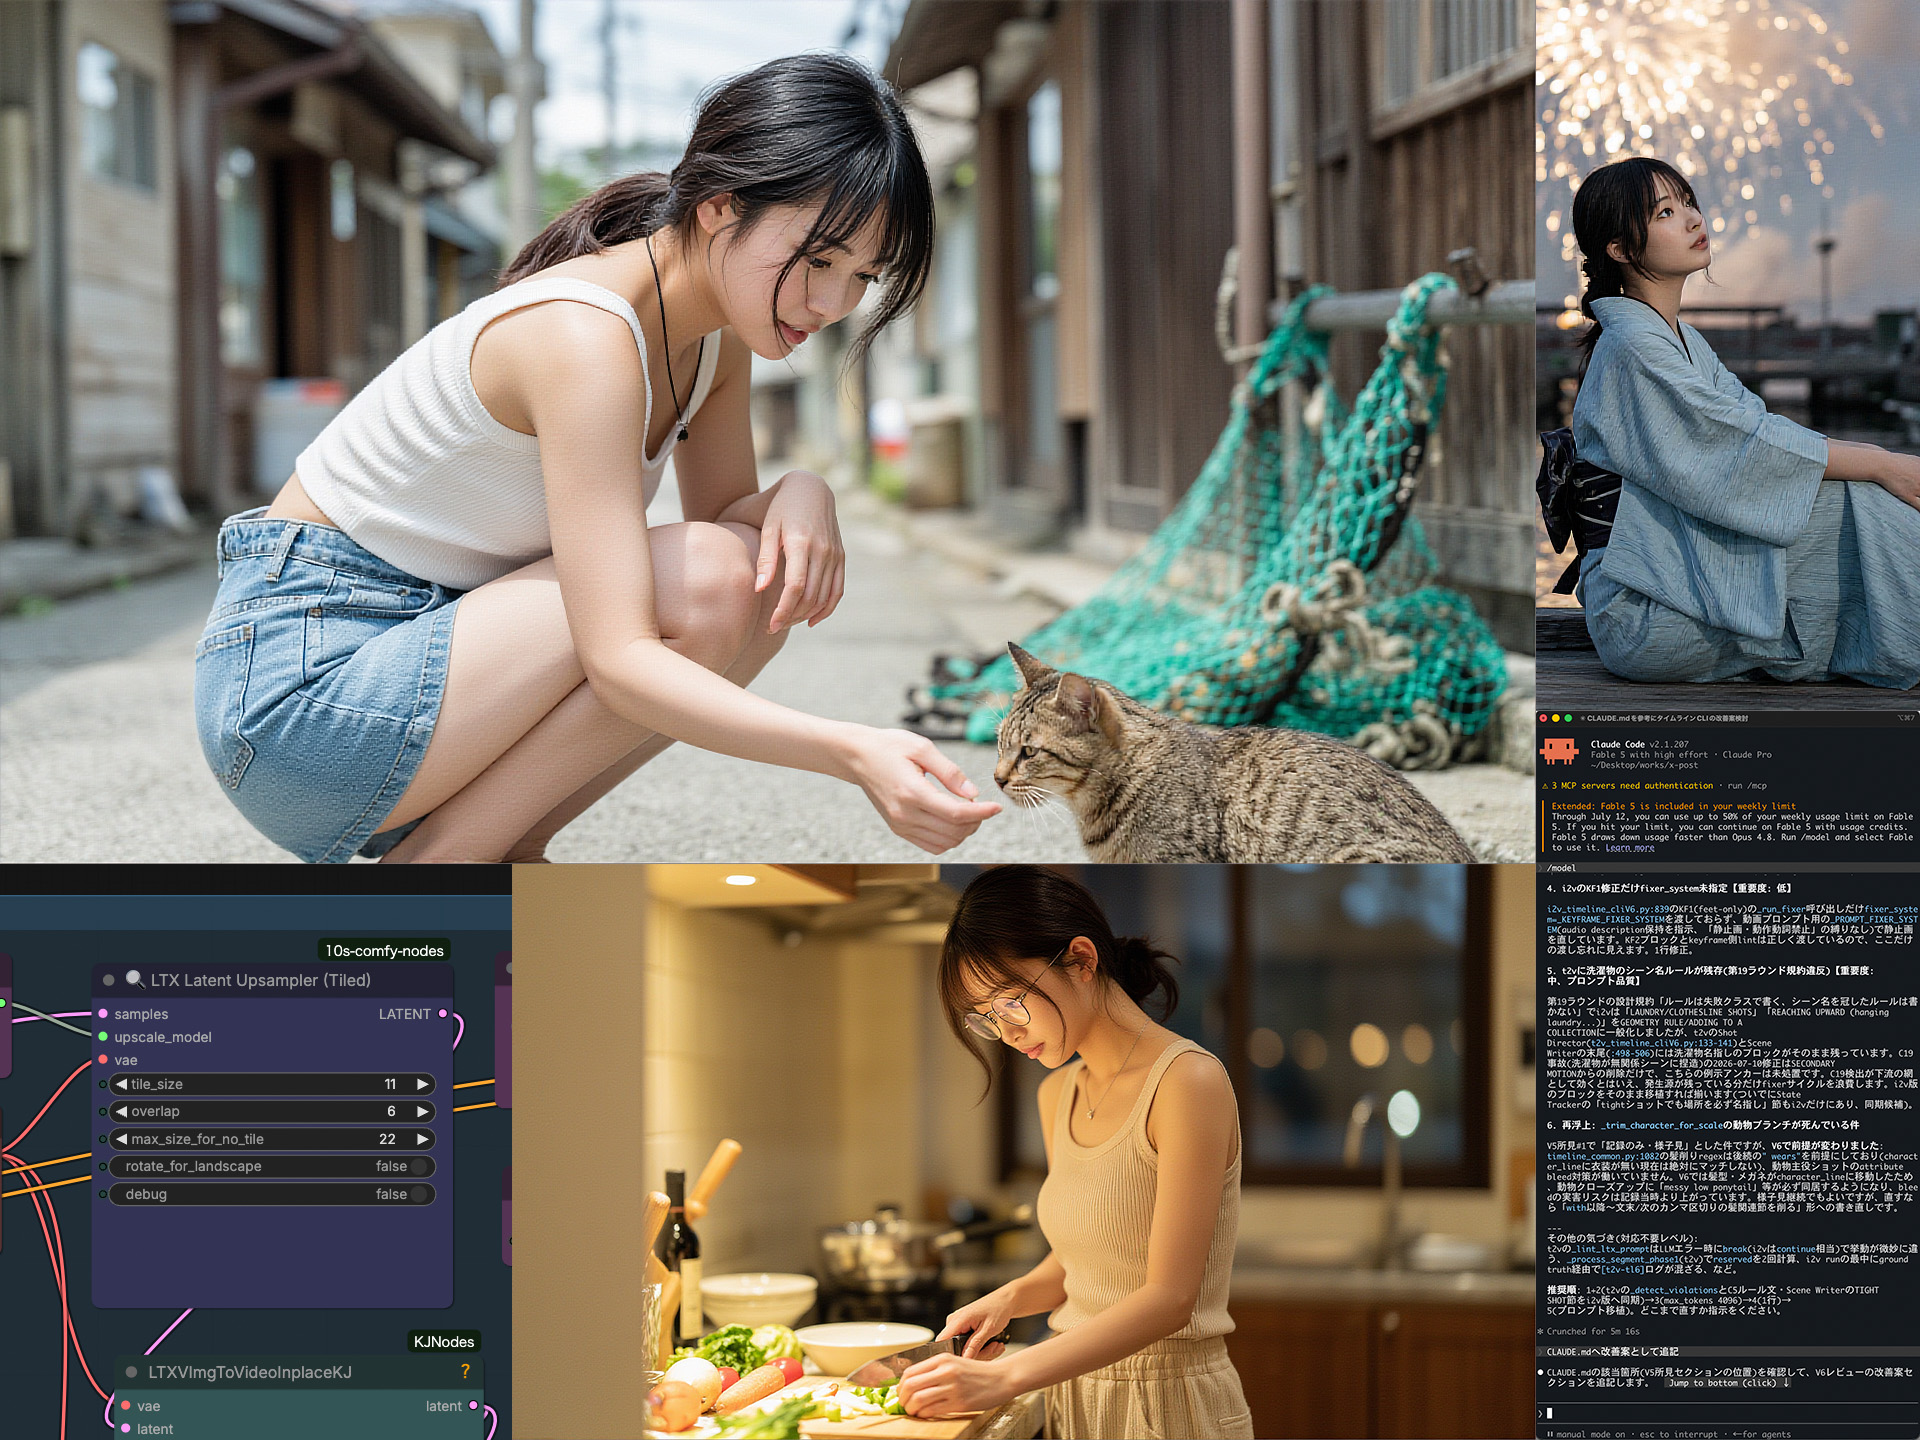Image resolution: width=1920 pixels, height=1440 pixels.
Task: Open the yukata fireworks photo
Action: [x=1728, y=355]
